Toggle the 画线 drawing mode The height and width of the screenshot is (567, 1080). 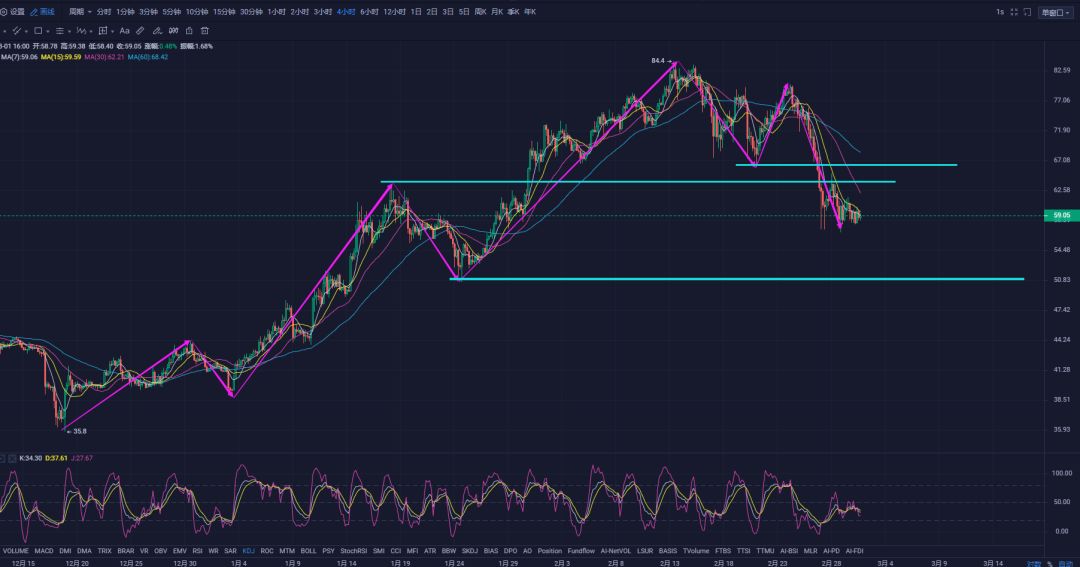pos(42,12)
